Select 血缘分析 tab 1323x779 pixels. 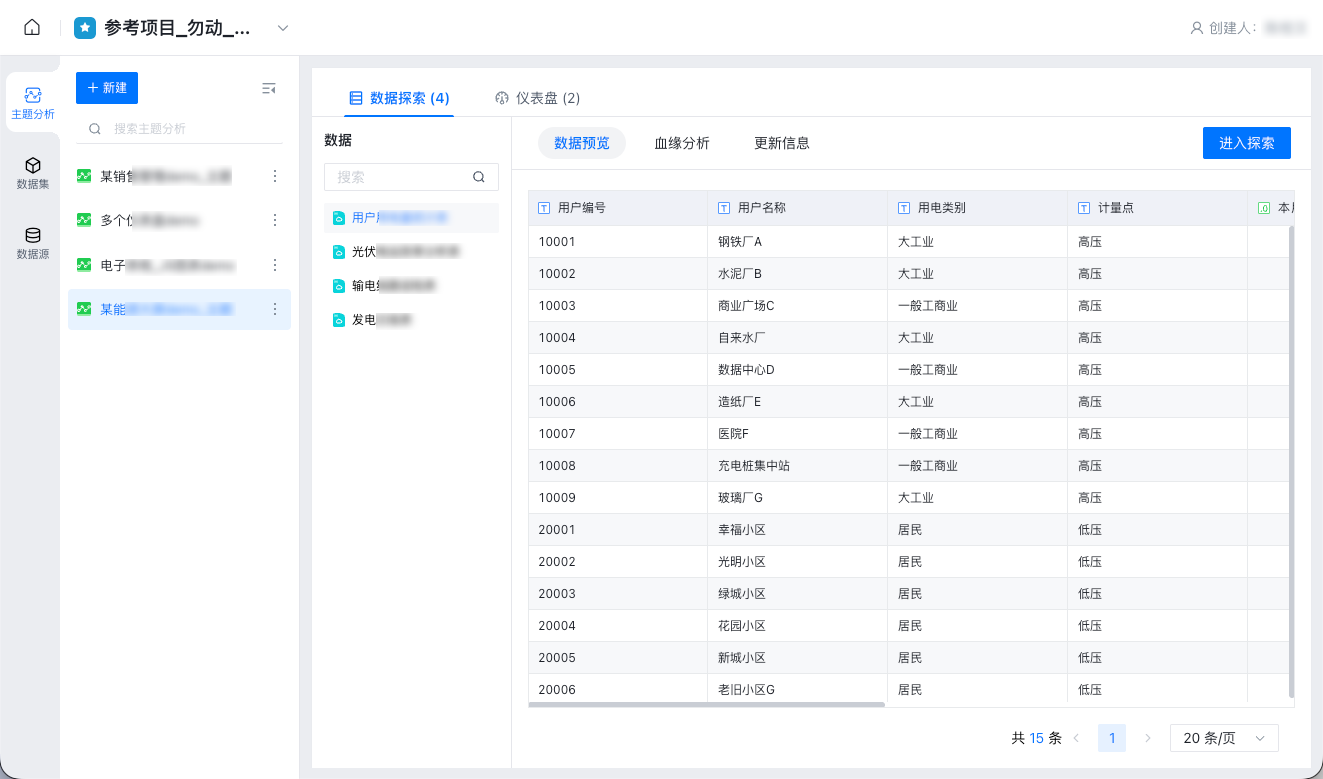pyautogui.click(x=682, y=143)
